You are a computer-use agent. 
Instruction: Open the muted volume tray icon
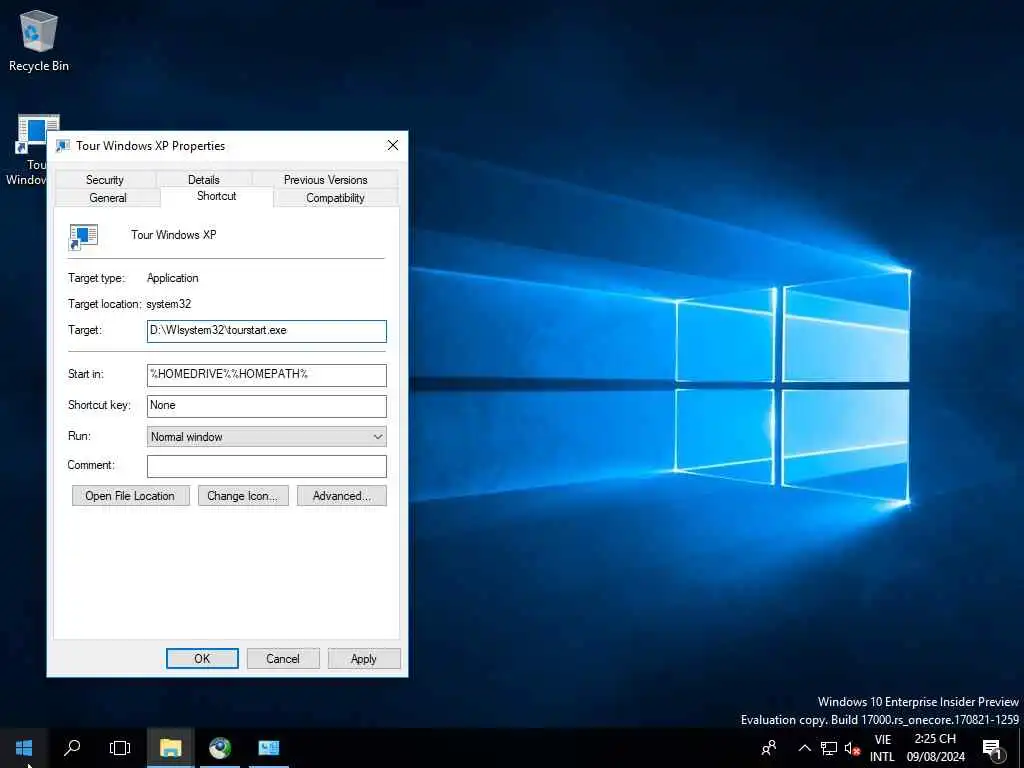click(x=852, y=748)
